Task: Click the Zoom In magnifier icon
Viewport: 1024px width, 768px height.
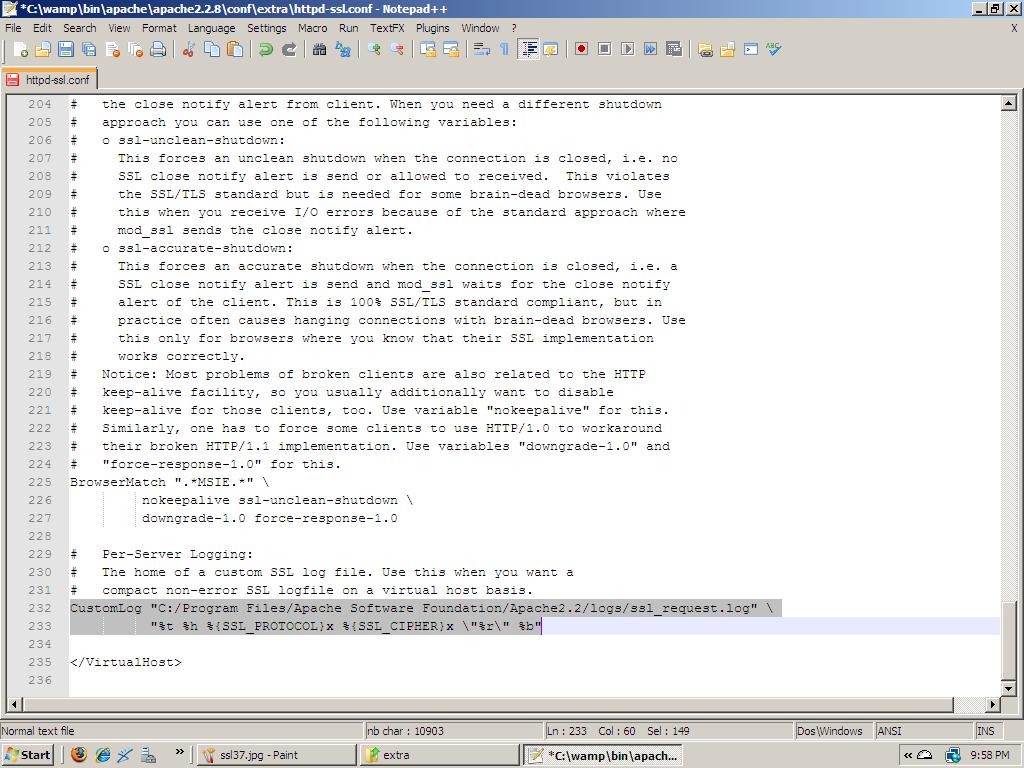Action: click(374, 49)
